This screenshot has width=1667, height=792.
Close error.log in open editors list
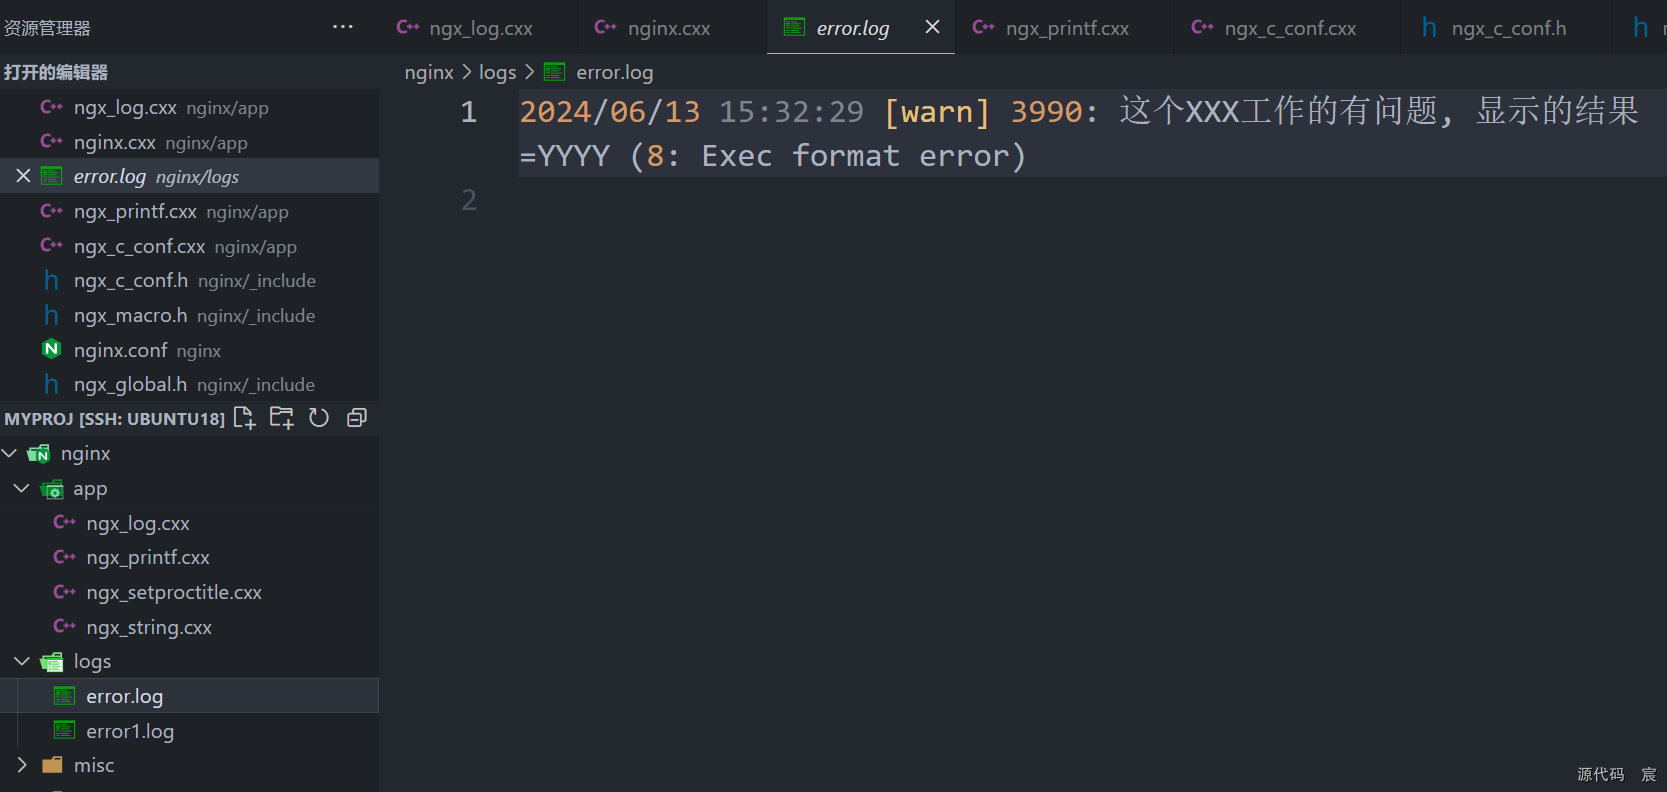(23, 176)
